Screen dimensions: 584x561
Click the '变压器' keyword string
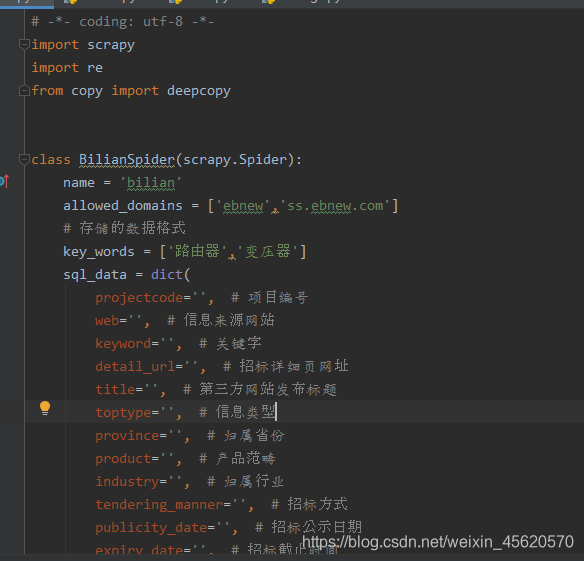(x=267, y=251)
